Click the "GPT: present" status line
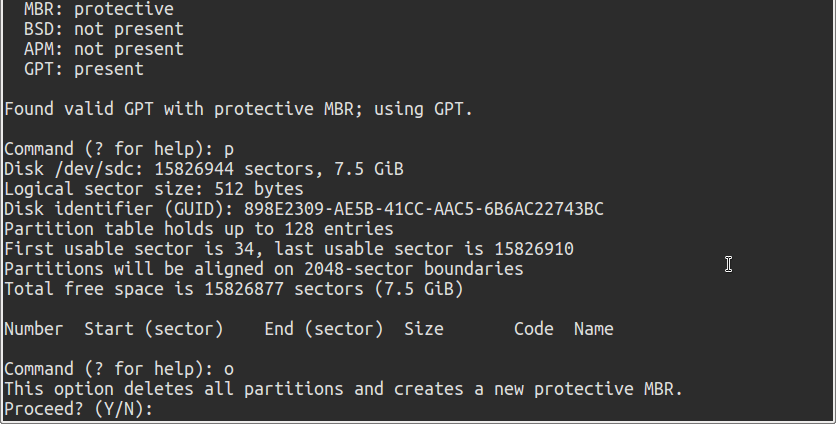836x424 pixels. point(83,69)
